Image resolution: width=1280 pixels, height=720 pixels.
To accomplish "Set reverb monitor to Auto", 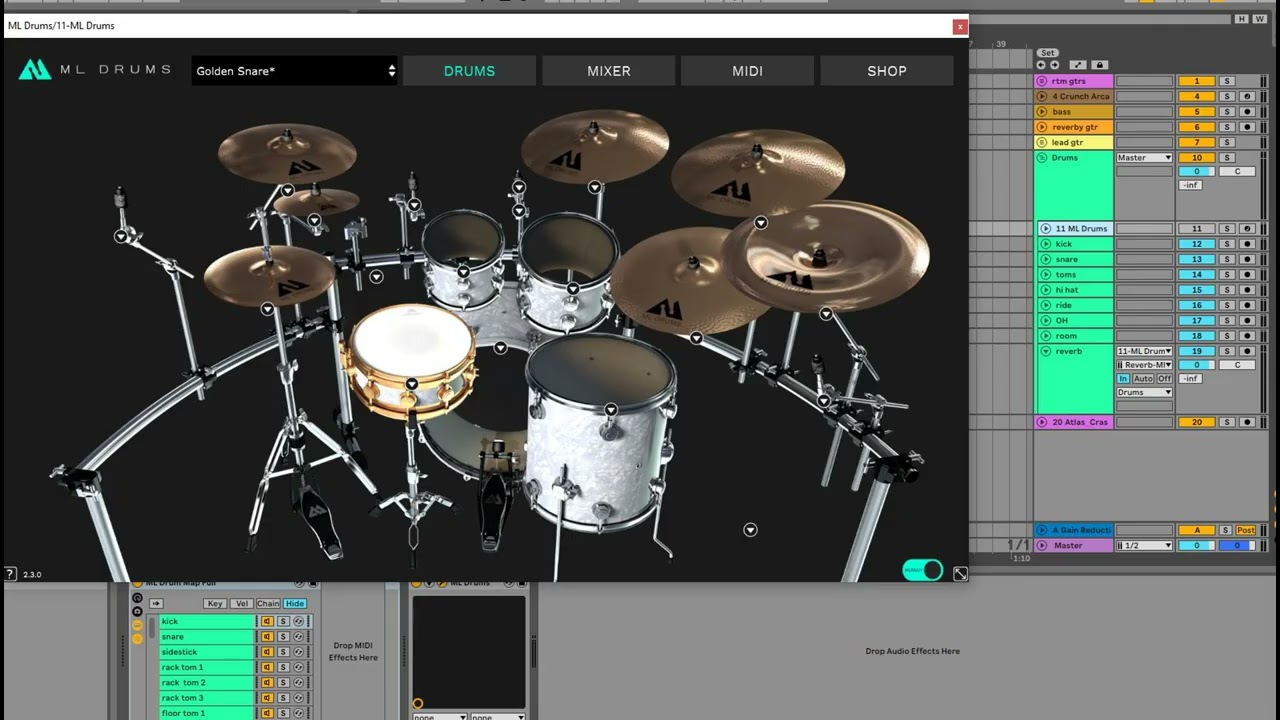I will [x=1143, y=379].
